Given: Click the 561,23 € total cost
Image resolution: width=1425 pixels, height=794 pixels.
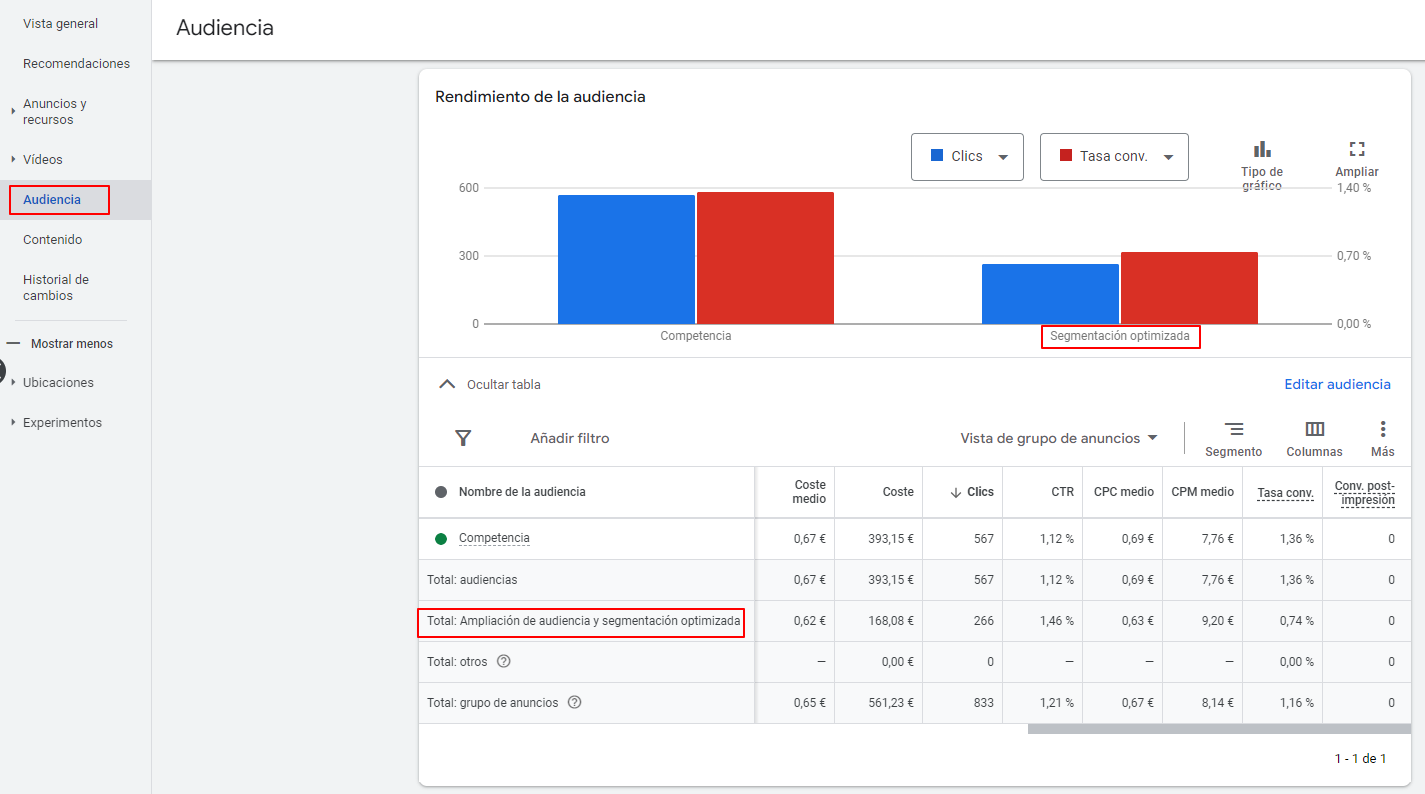Looking at the screenshot, I should pyautogui.click(x=890, y=703).
